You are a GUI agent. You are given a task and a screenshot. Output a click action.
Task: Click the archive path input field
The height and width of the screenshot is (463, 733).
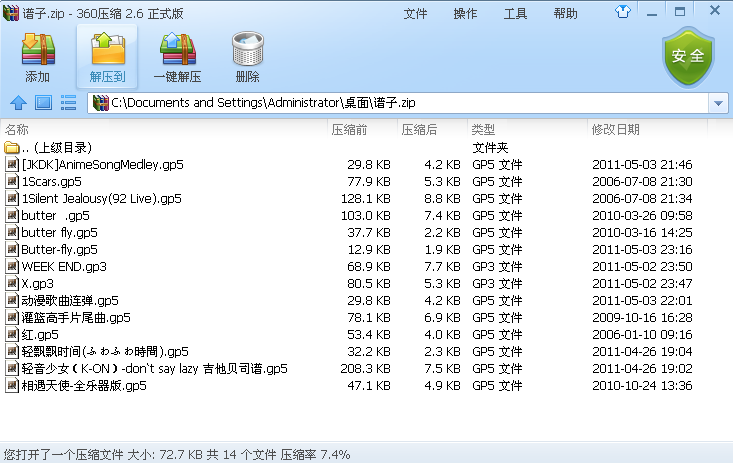398,103
